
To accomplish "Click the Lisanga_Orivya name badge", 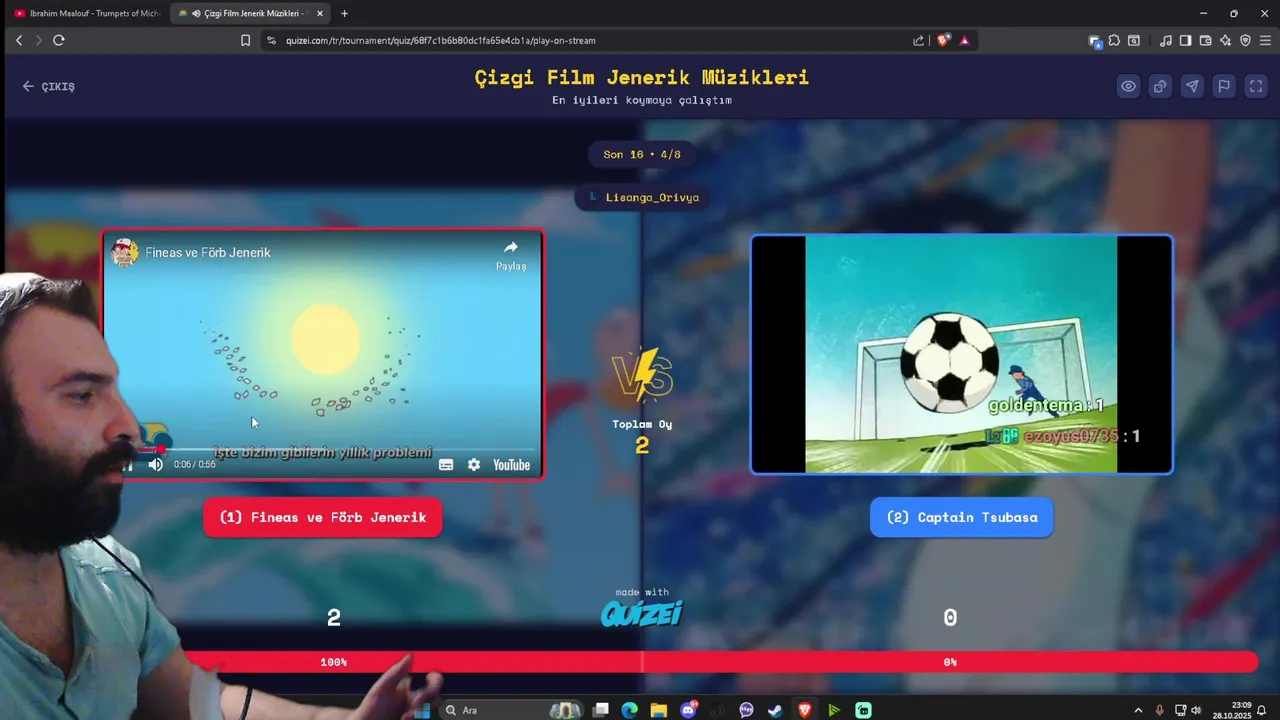I will [x=642, y=197].
